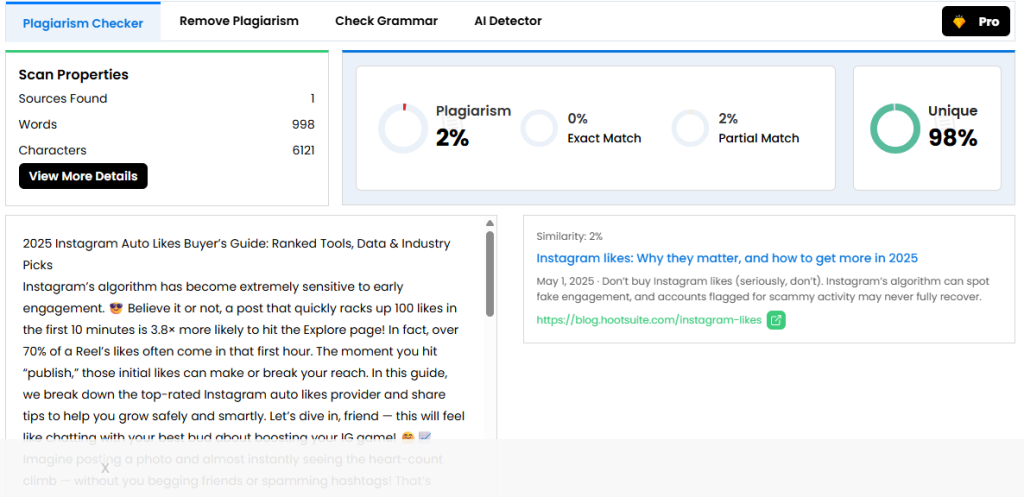Select the AI Detector tab
The height and width of the screenshot is (497, 1024).
click(x=508, y=21)
